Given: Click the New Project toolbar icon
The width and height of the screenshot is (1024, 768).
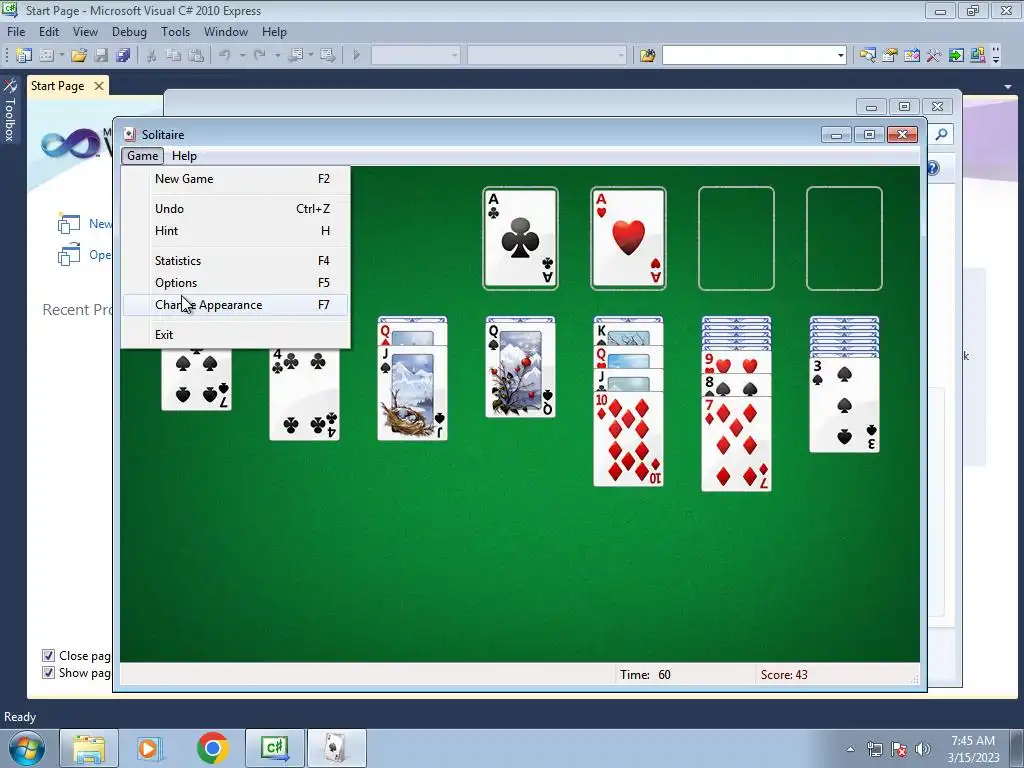Looking at the screenshot, I should (x=24, y=56).
